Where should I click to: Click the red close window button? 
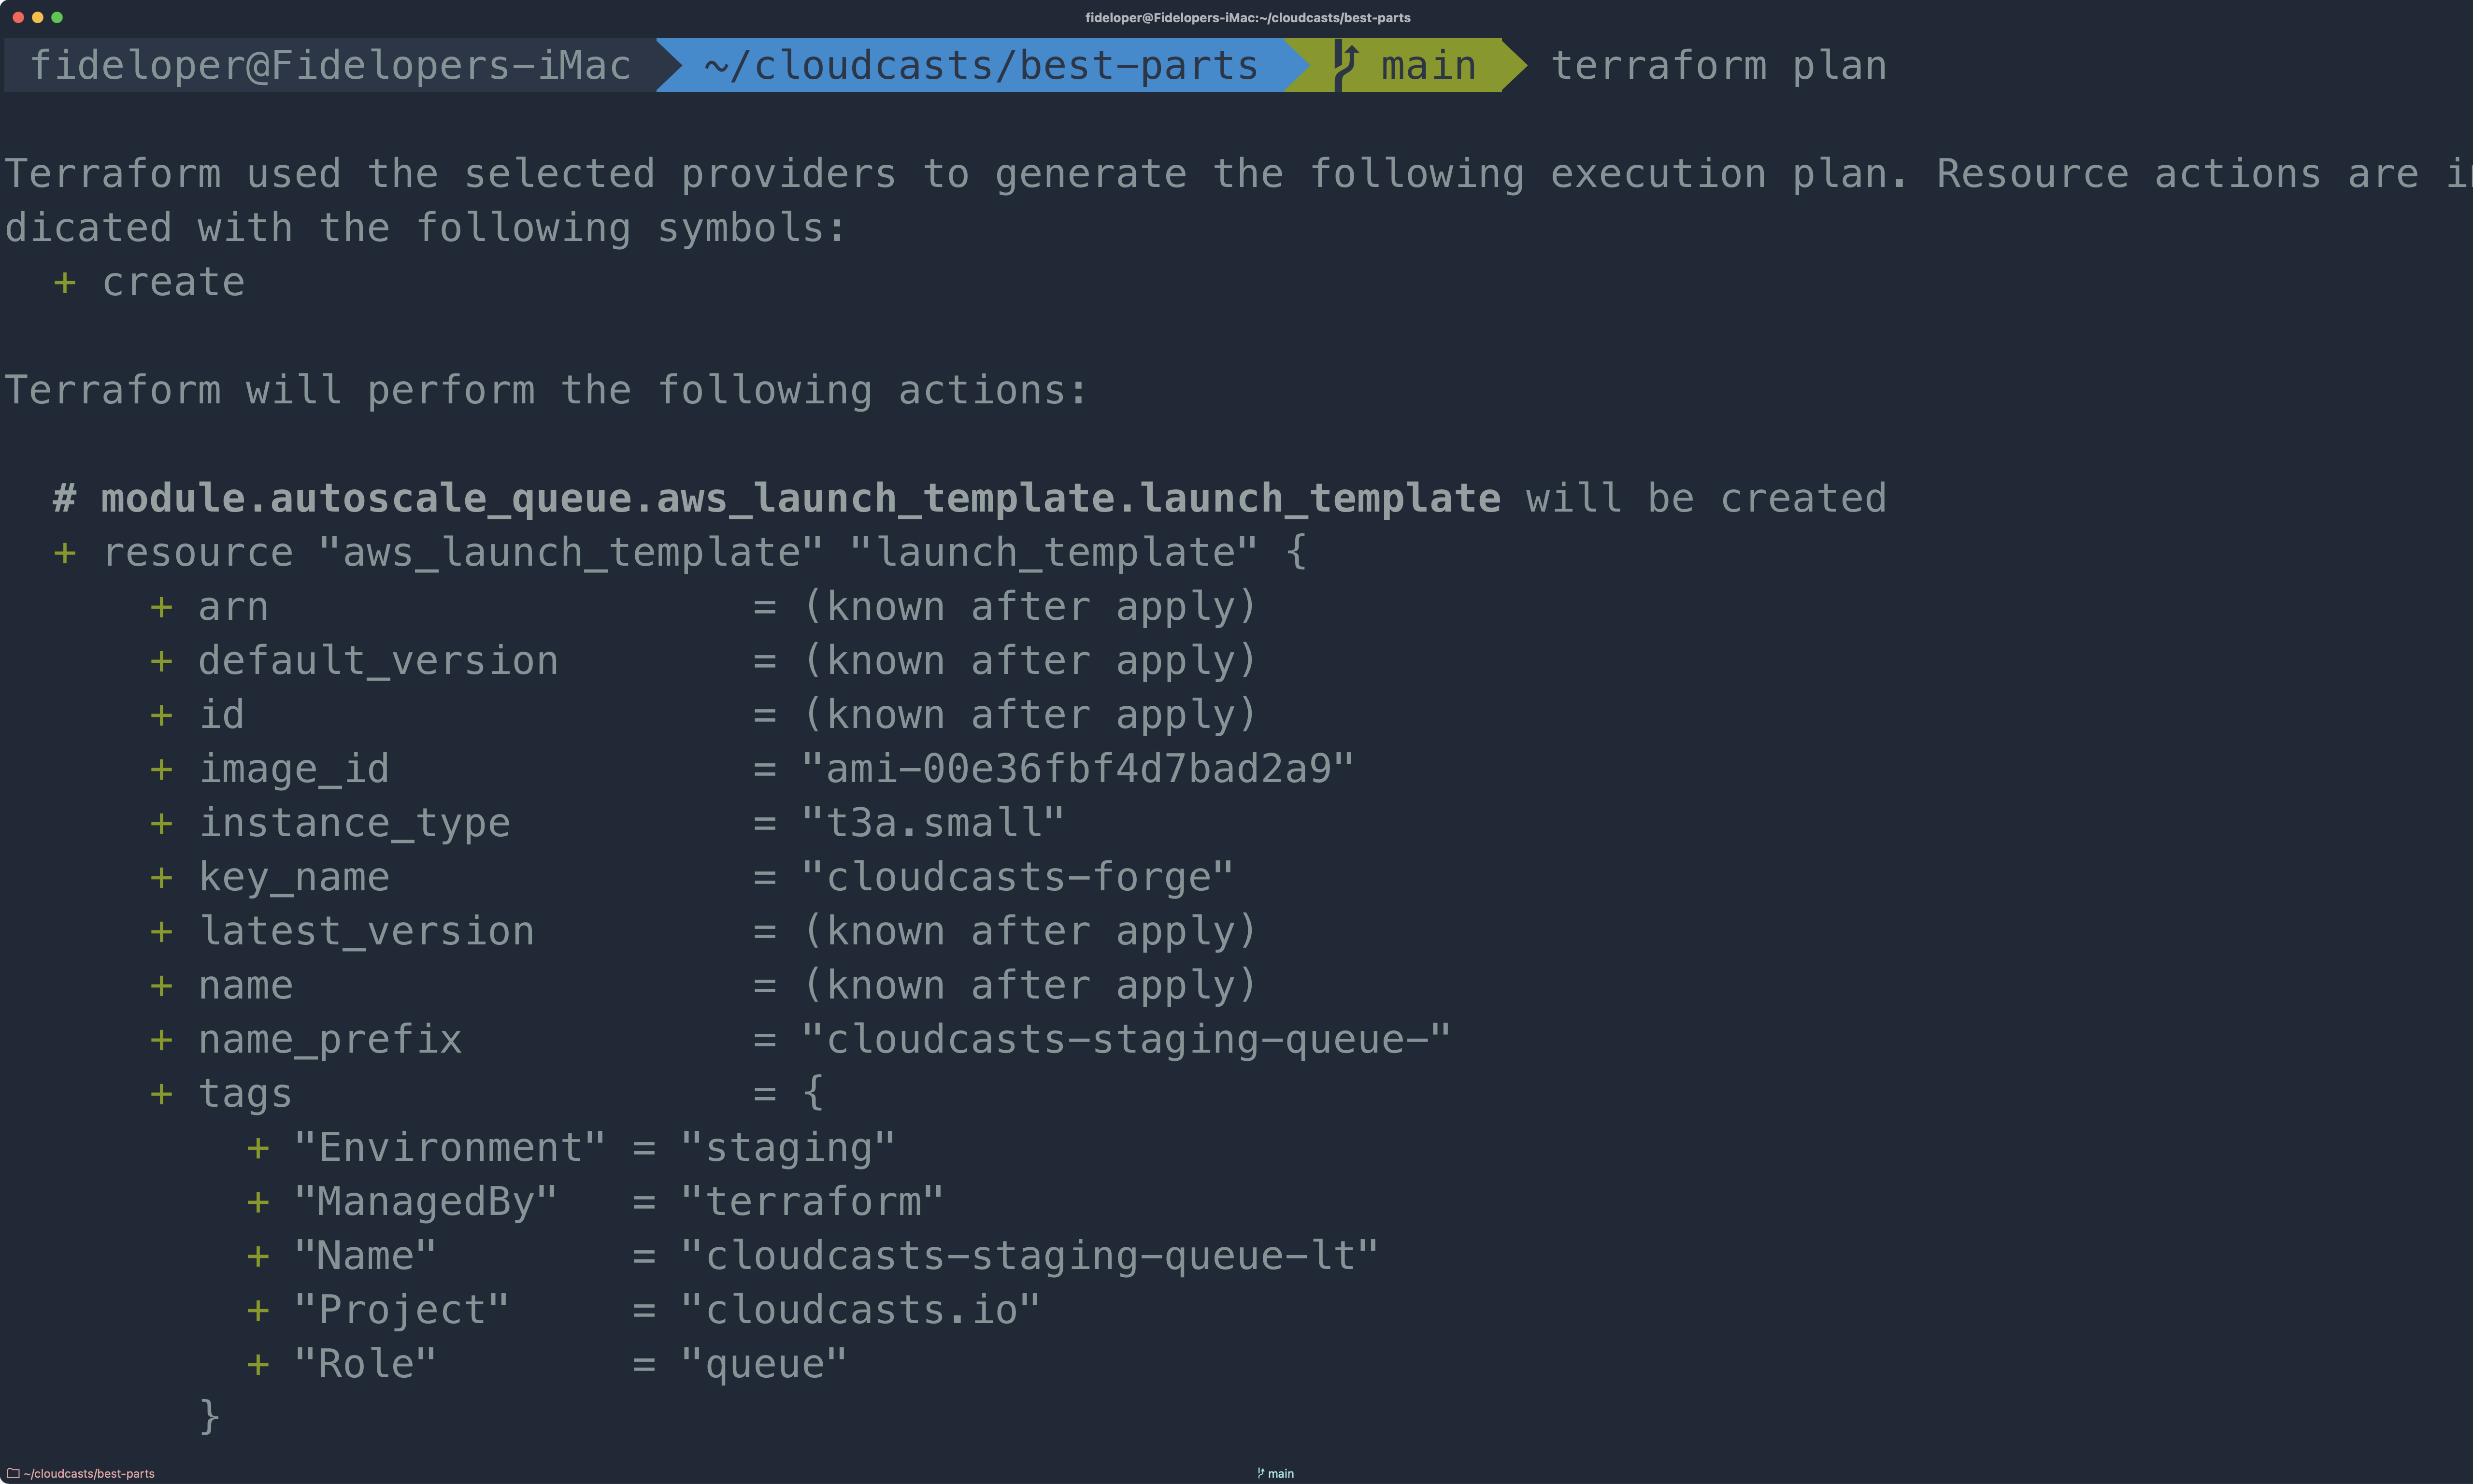[x=18, y=17]
